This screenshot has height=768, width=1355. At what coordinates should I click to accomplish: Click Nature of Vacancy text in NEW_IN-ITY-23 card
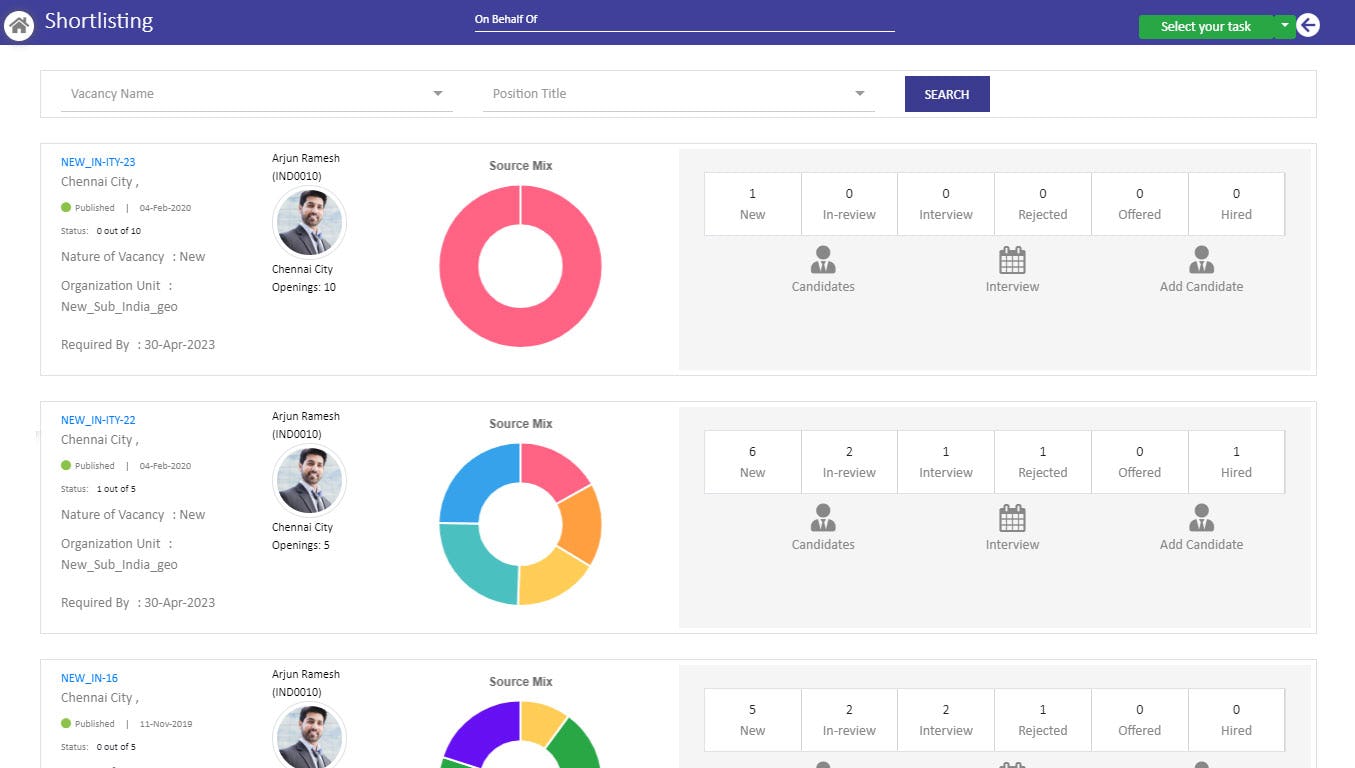click(133, 257)
